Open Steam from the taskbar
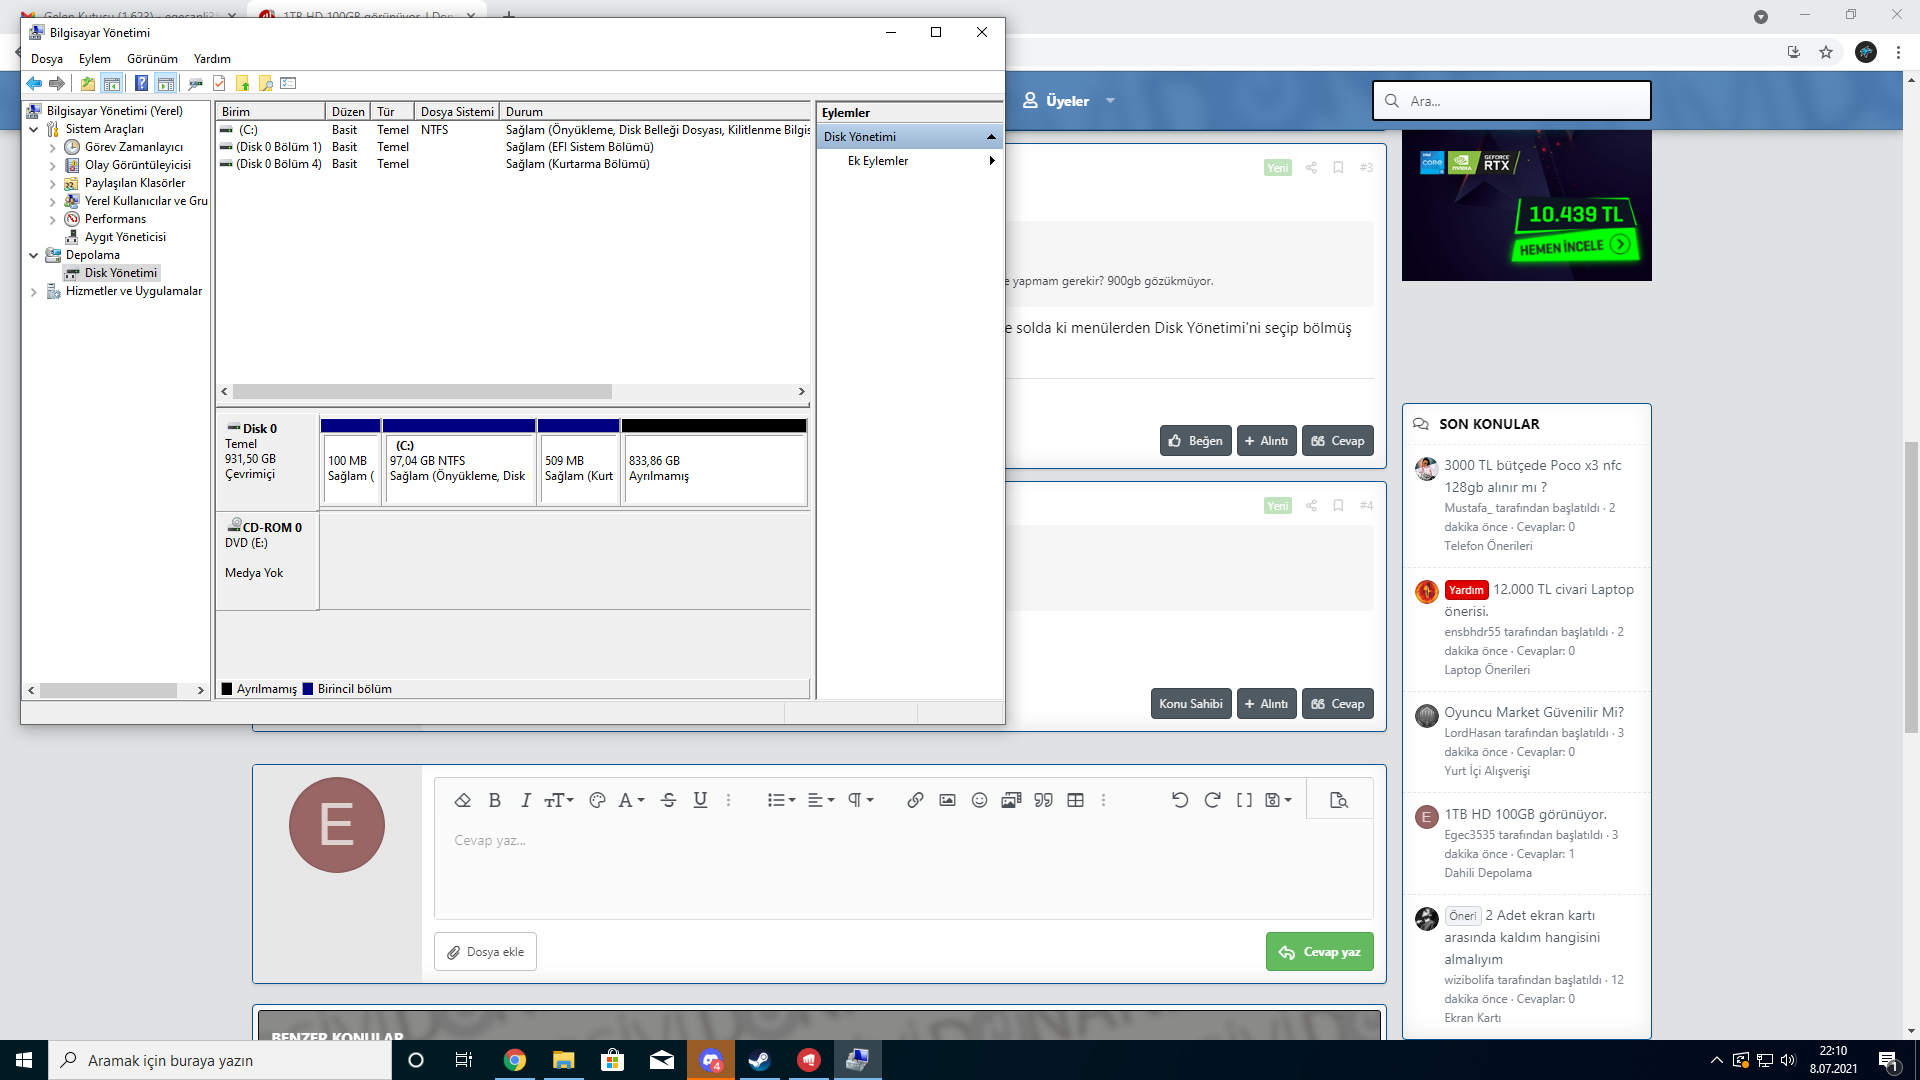 pos(760,1060)
